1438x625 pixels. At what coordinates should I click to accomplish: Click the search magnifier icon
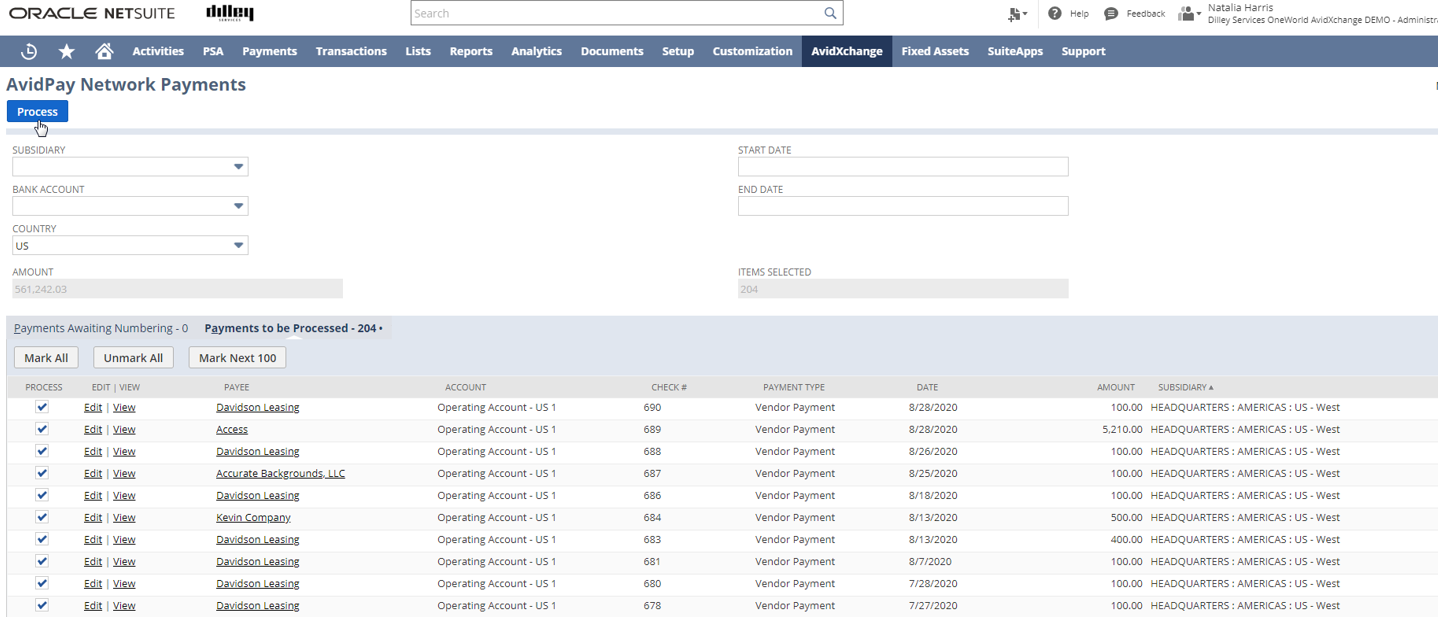coord(830,13)
